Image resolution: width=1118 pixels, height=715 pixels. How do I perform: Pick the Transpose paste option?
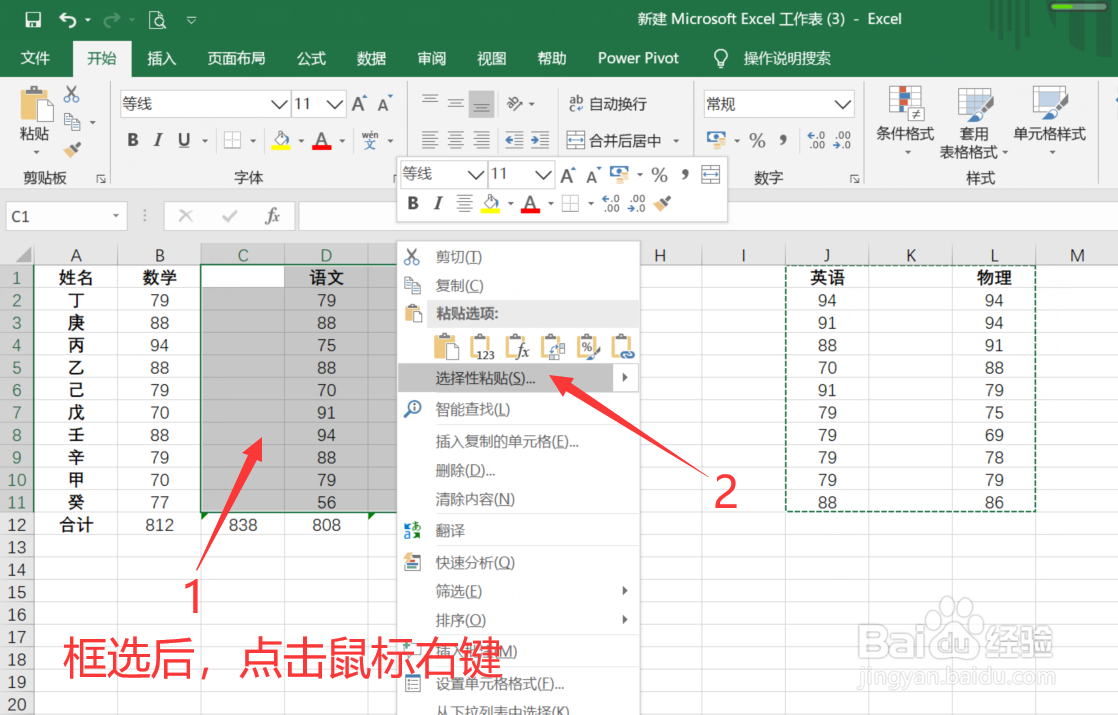pos(553,345)
